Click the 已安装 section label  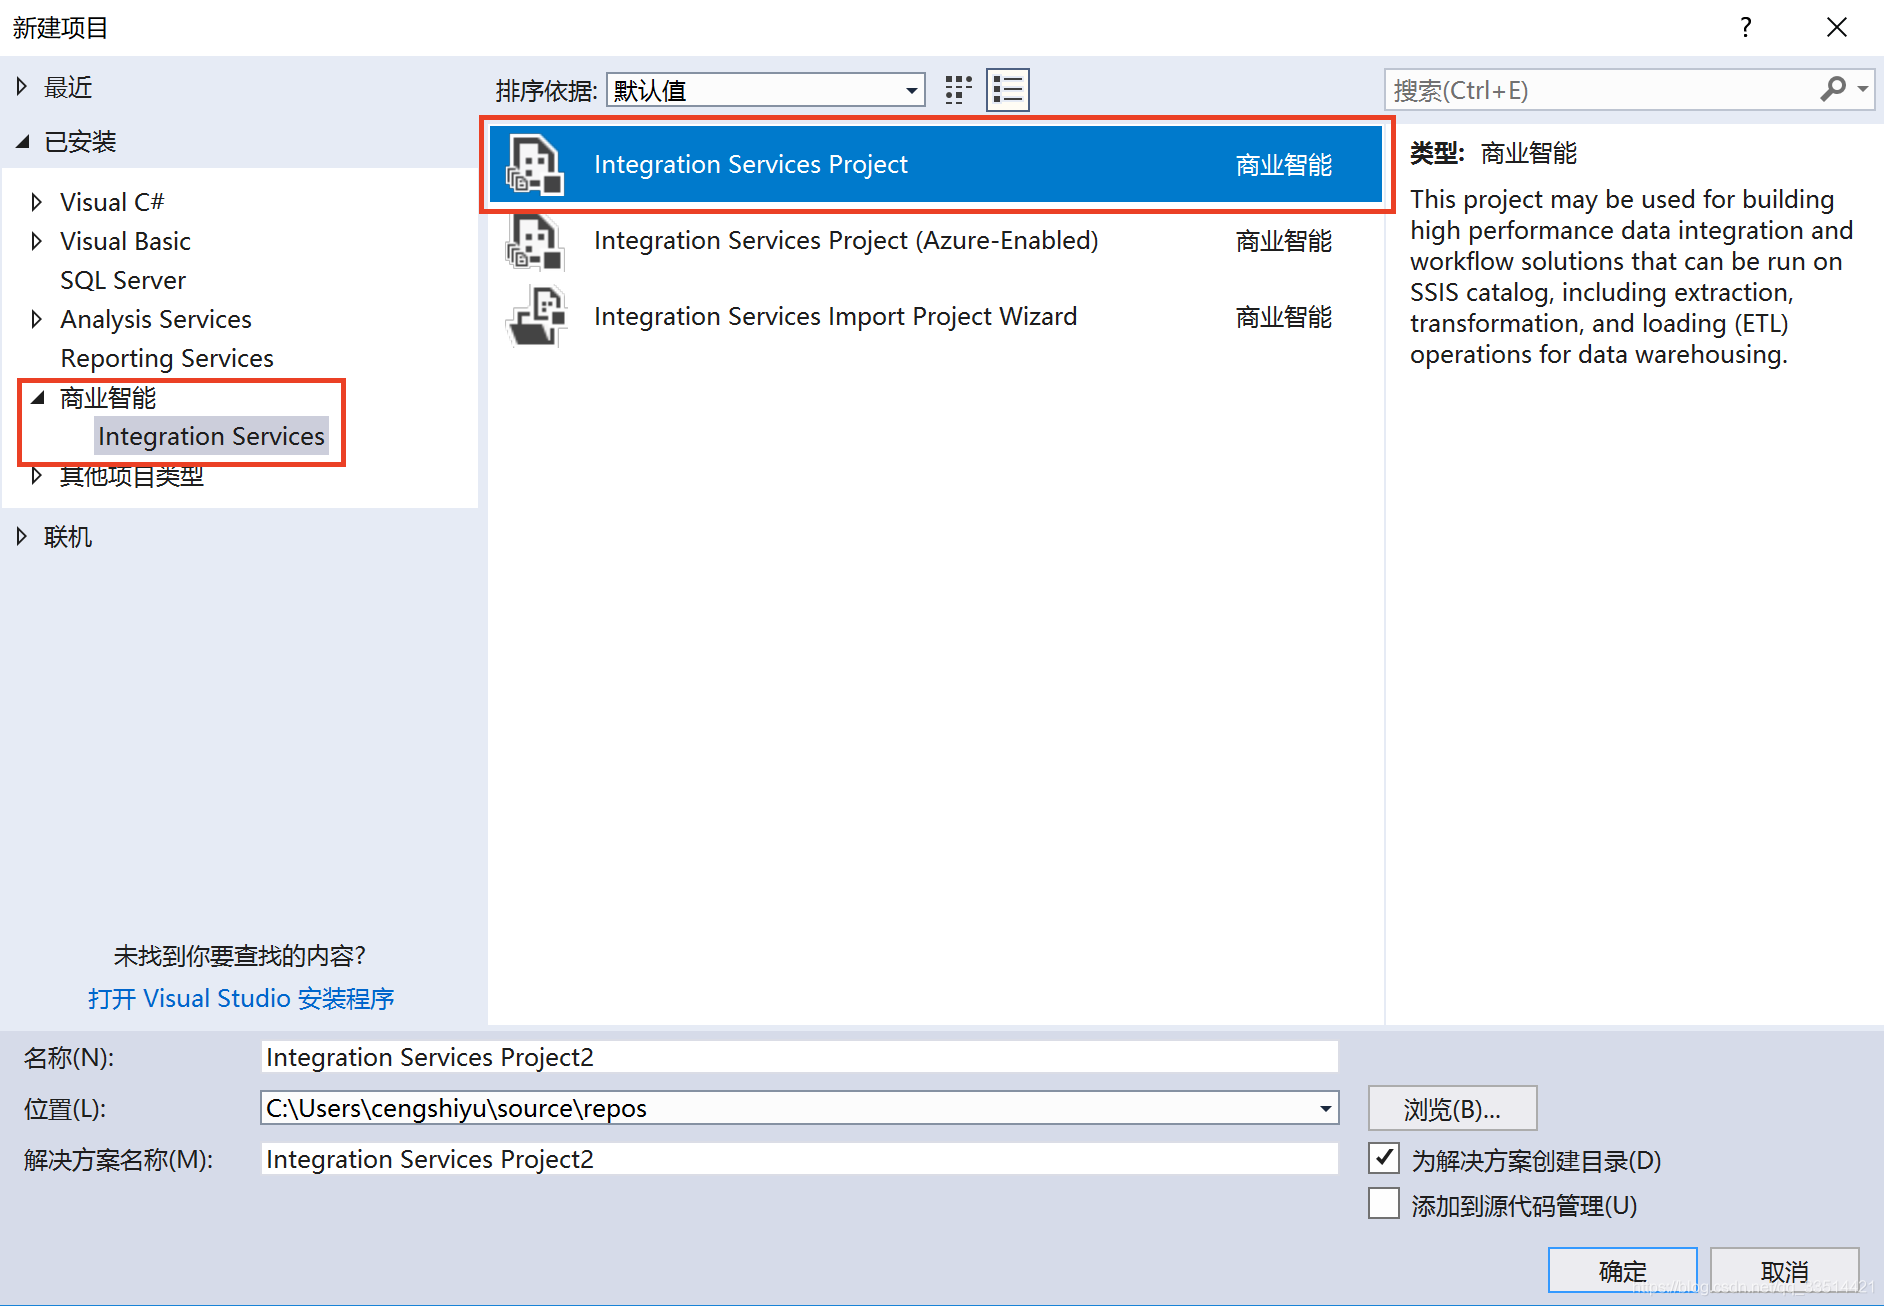click(x=80, y=142)
